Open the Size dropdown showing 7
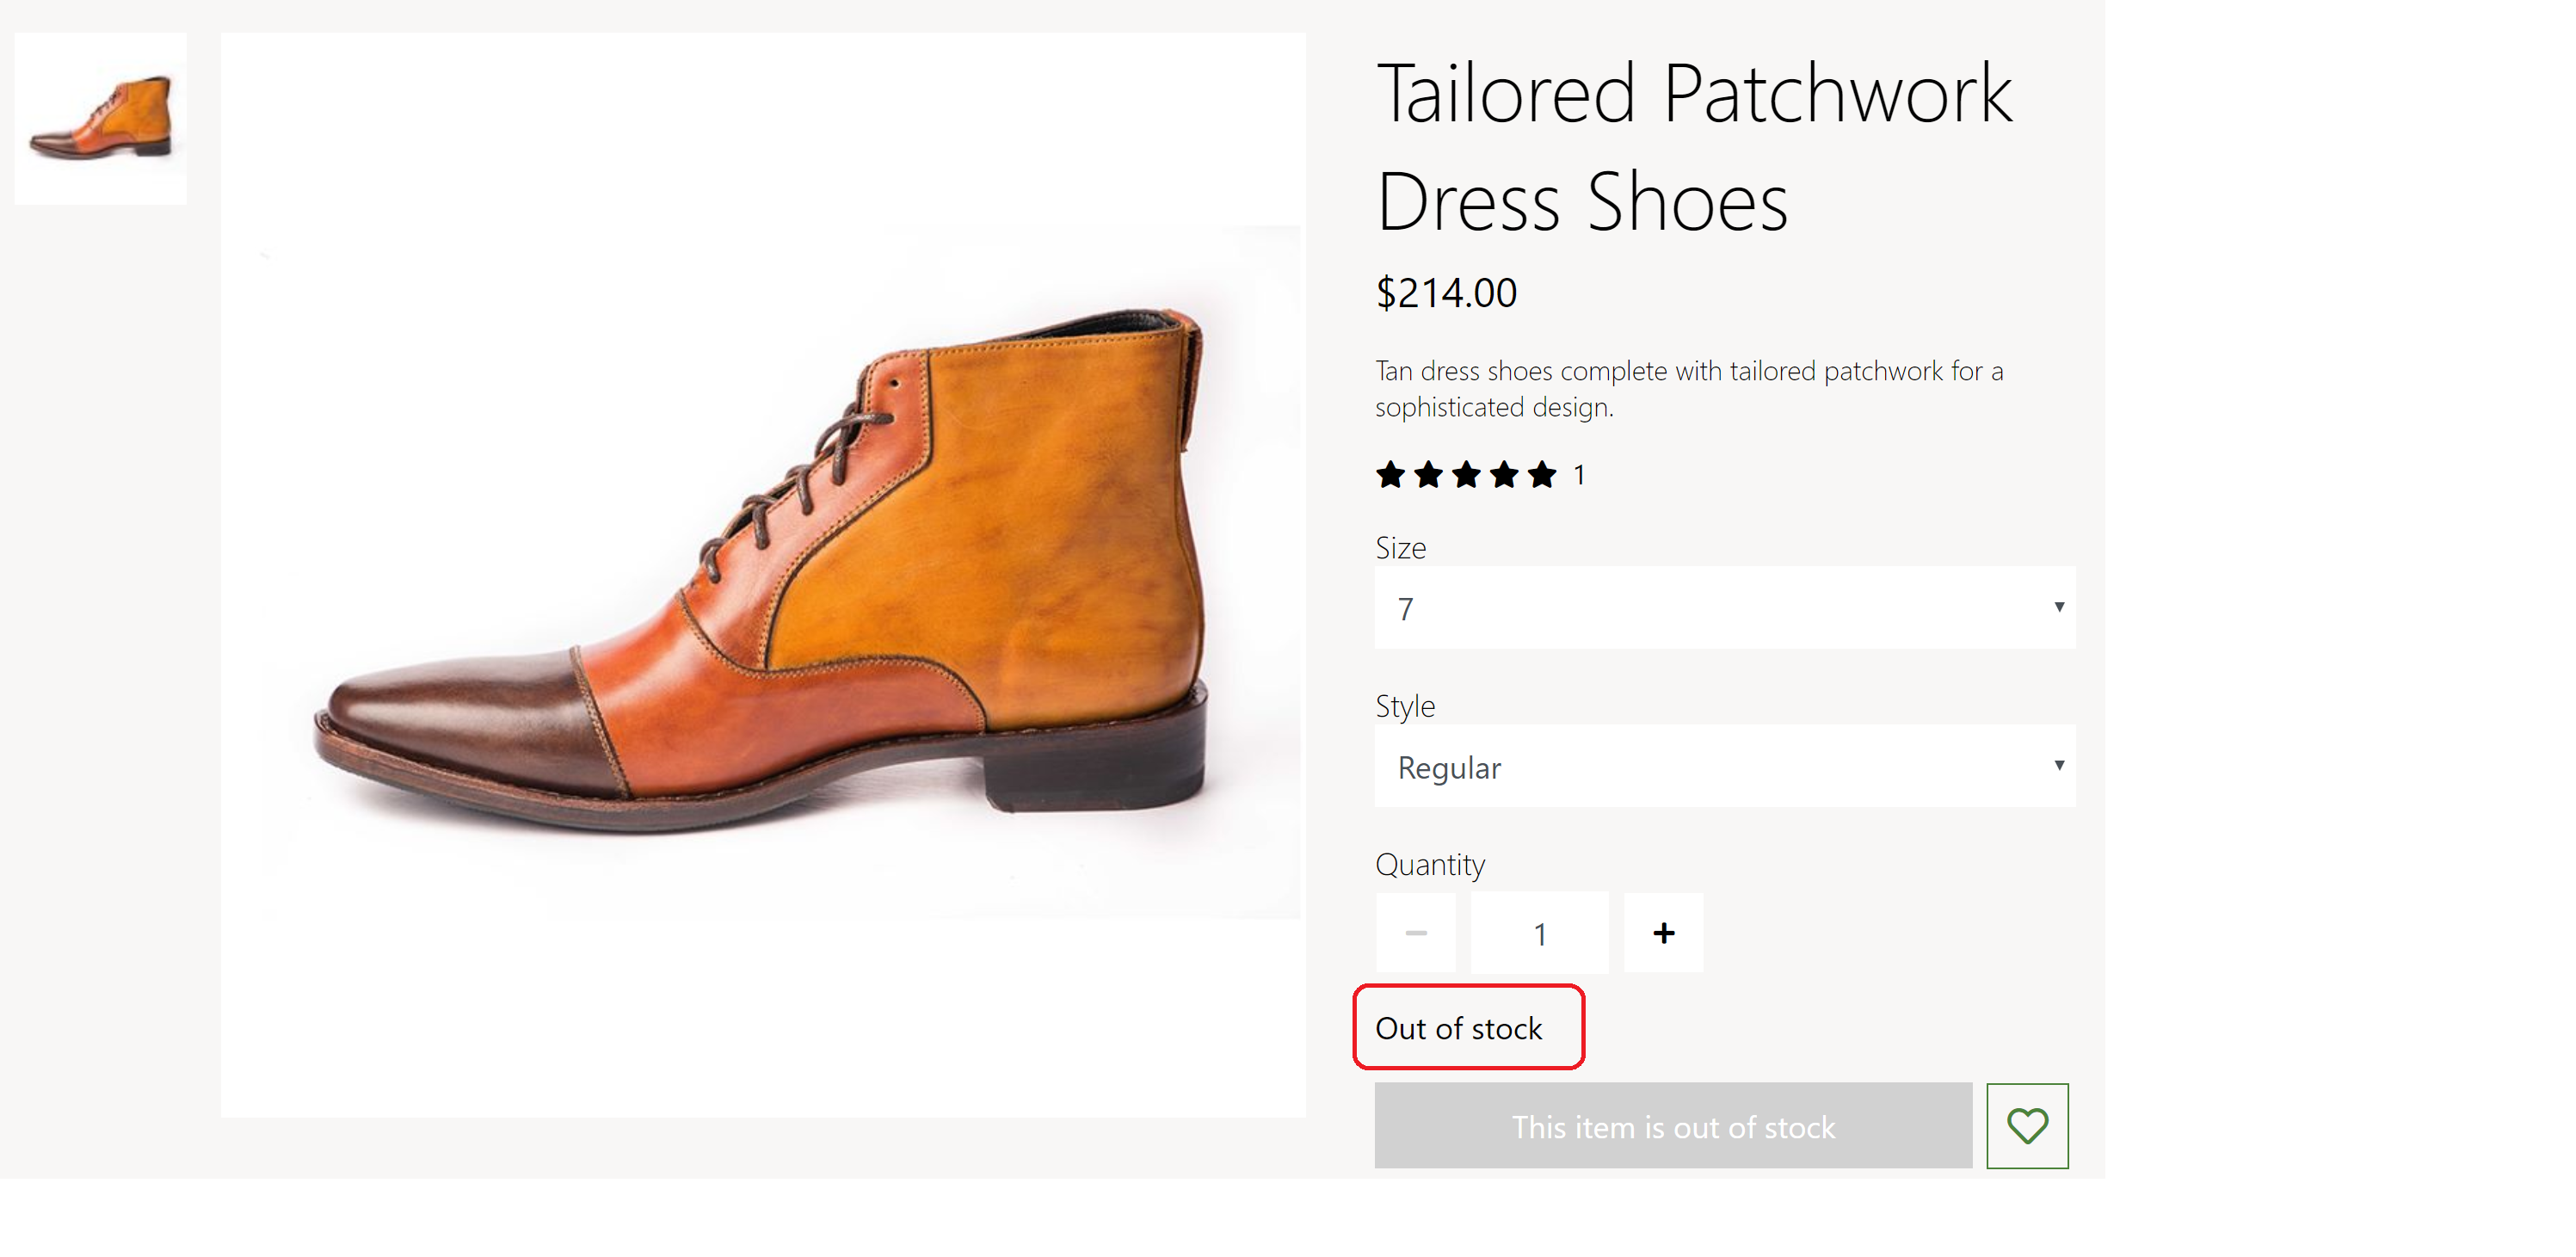The width and height of the screenshot is (2576, 1257). tap(1724, 608)
